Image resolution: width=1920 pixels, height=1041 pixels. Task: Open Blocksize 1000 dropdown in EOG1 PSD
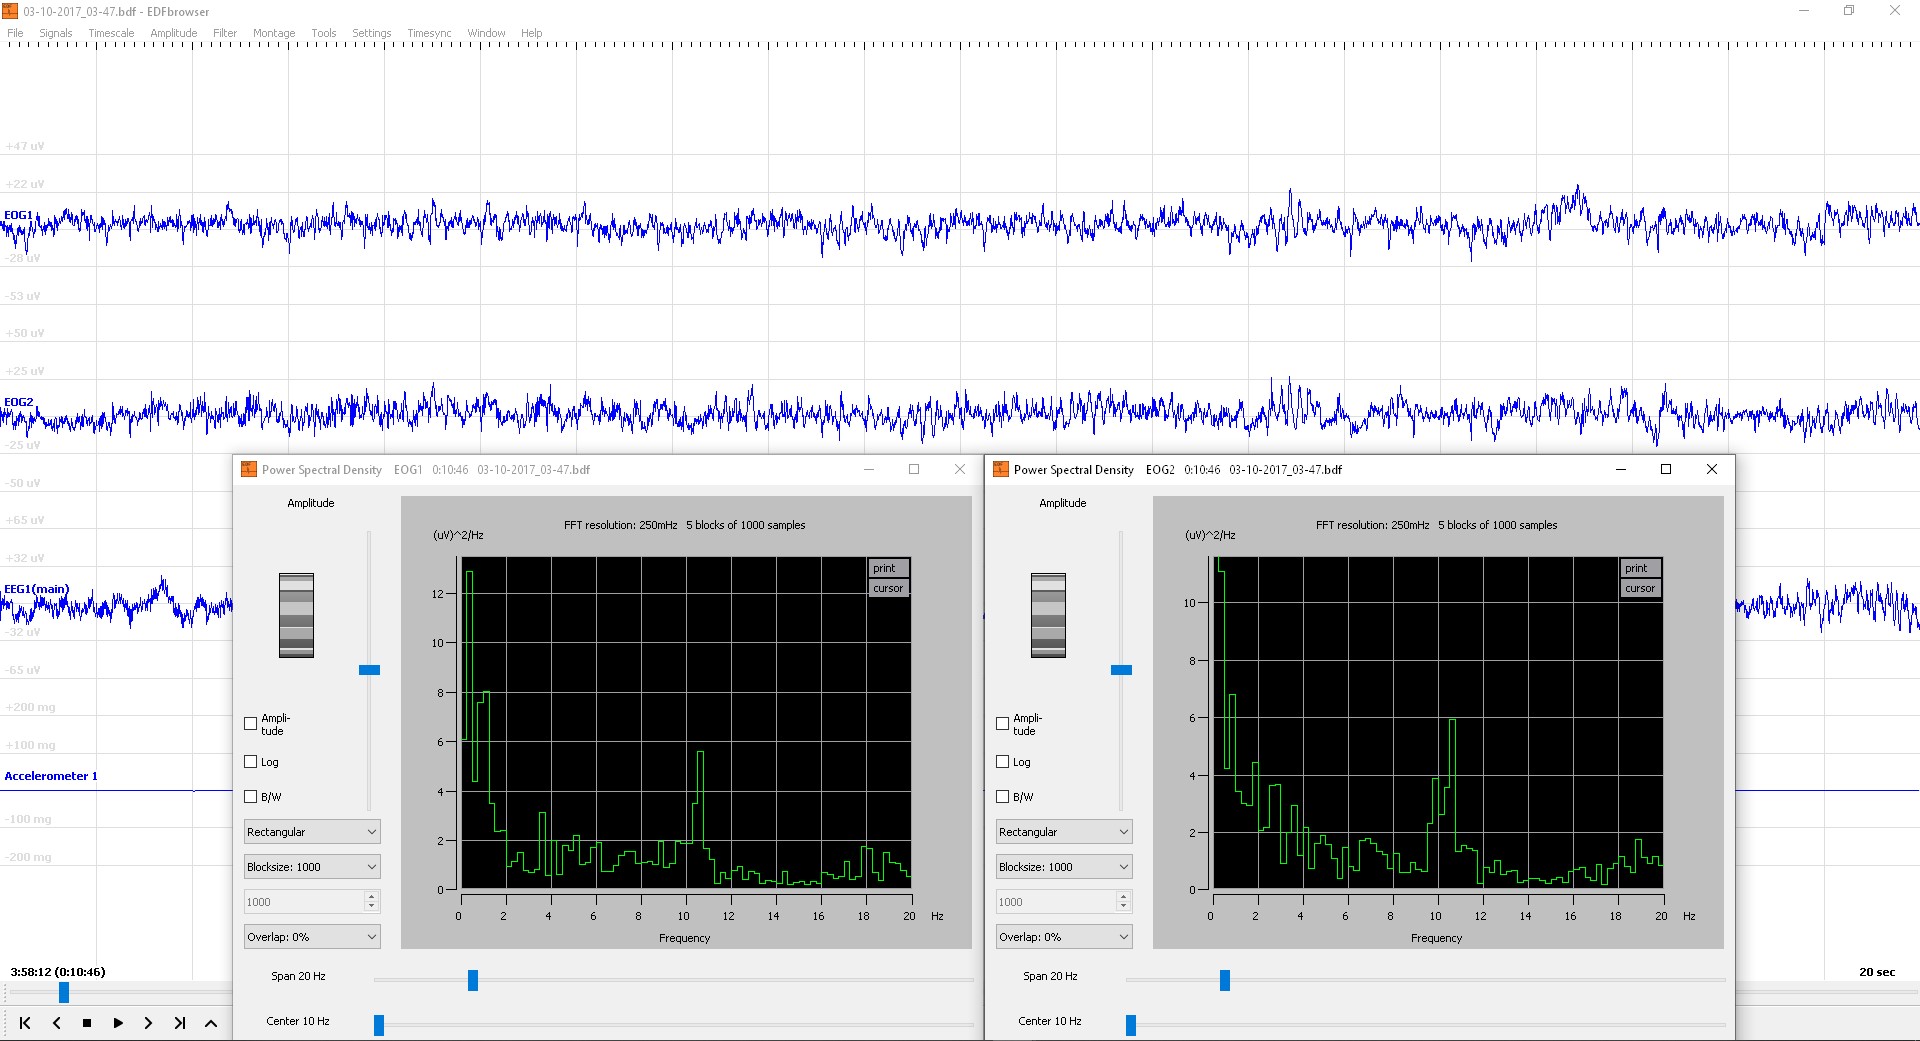(x=312, y=867)
